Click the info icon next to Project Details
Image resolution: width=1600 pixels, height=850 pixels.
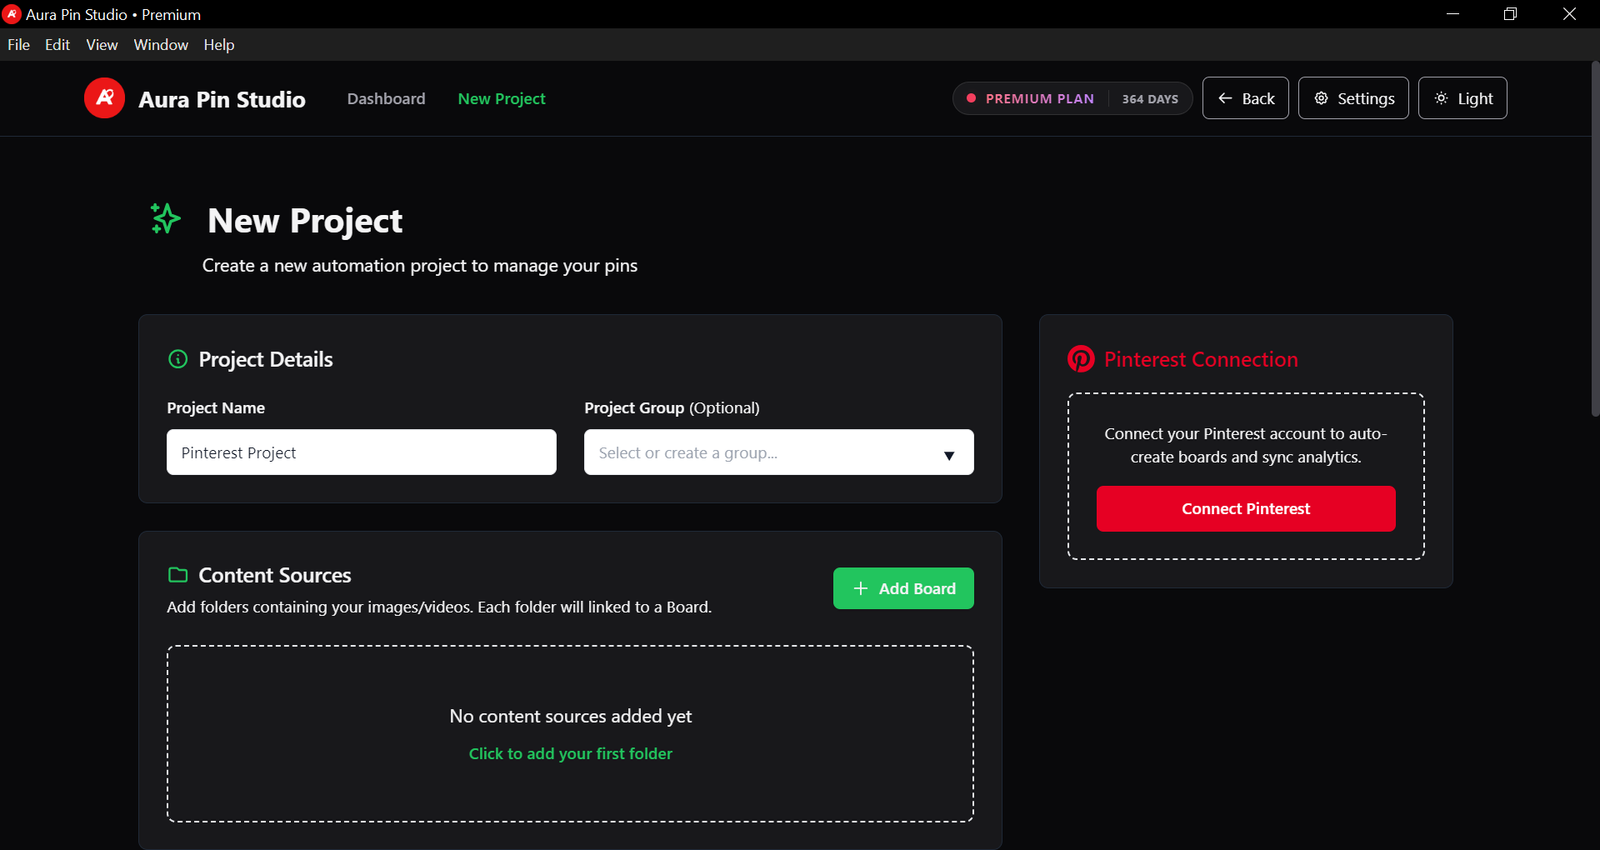pyautogui.click(x=178, y=359)
